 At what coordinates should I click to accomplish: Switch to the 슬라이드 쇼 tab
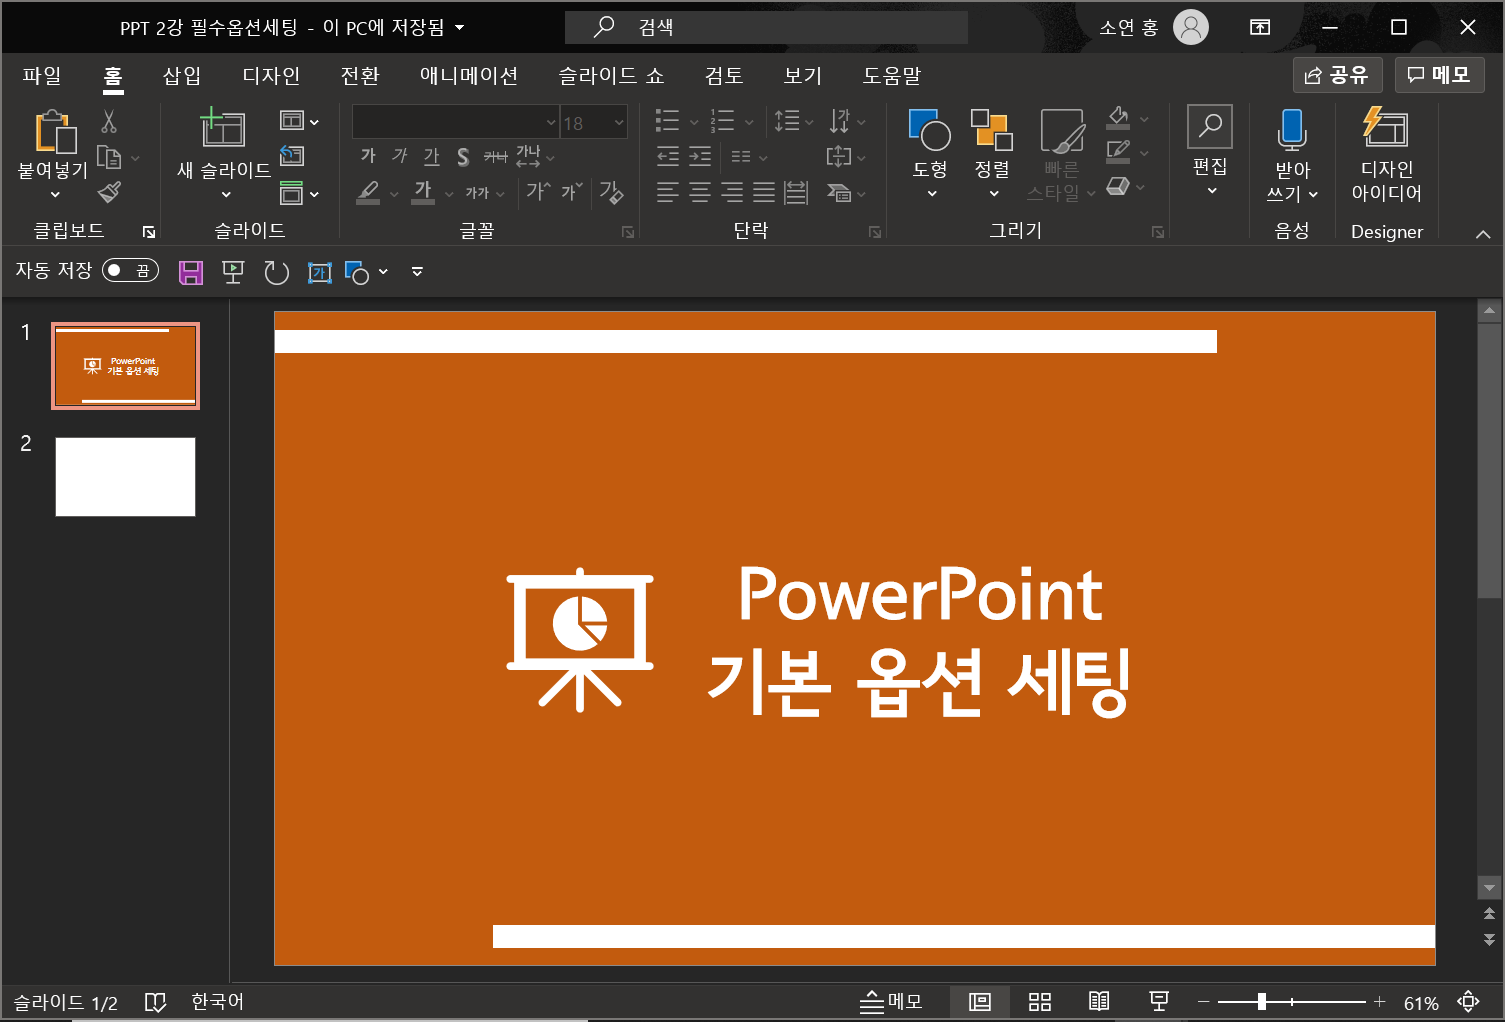(611, 76)
